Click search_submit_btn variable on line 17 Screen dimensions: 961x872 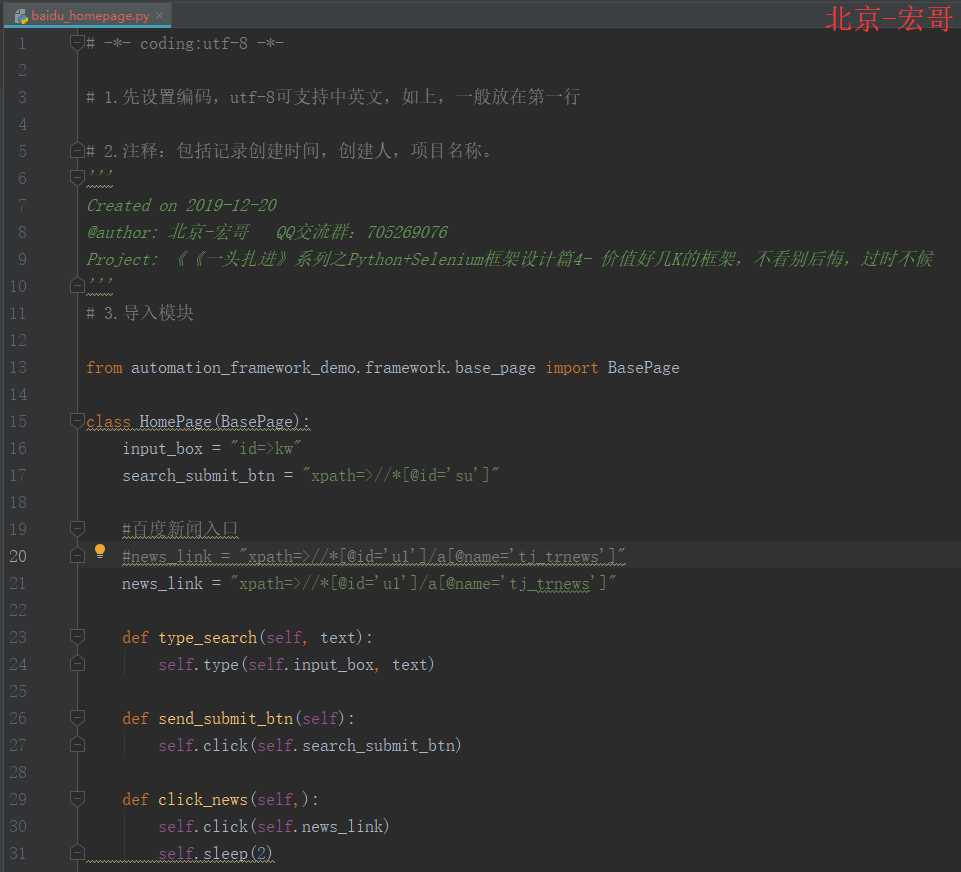coord(198,476)
